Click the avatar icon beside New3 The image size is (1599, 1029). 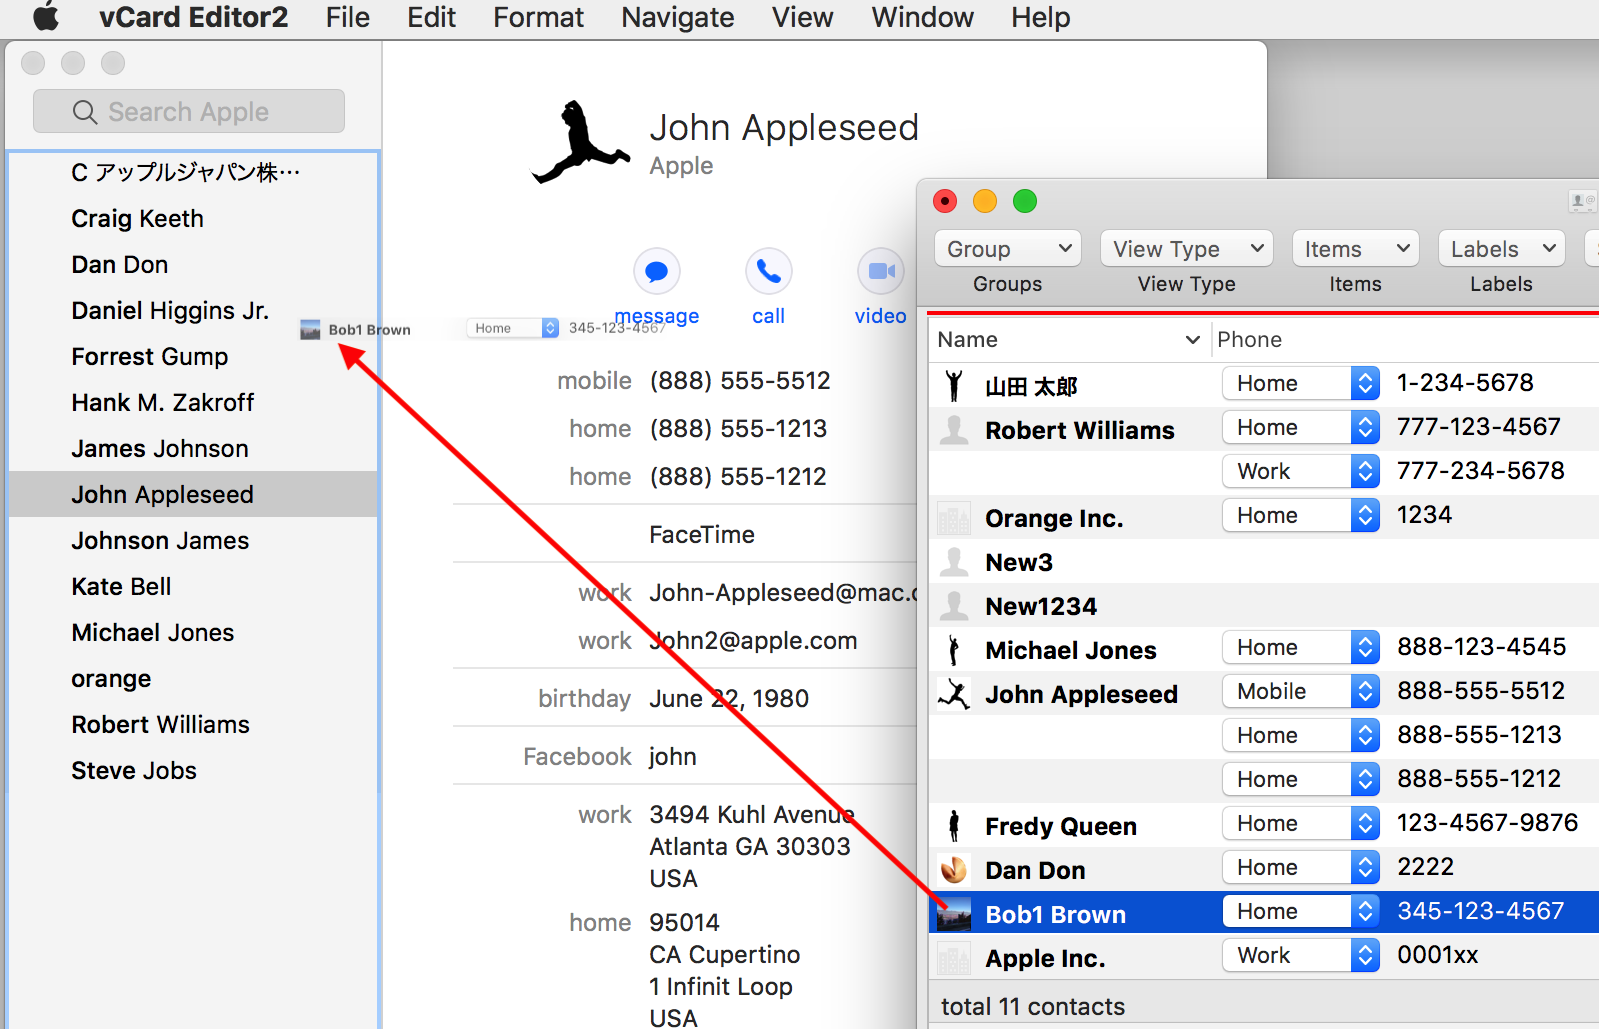(954, 561)
